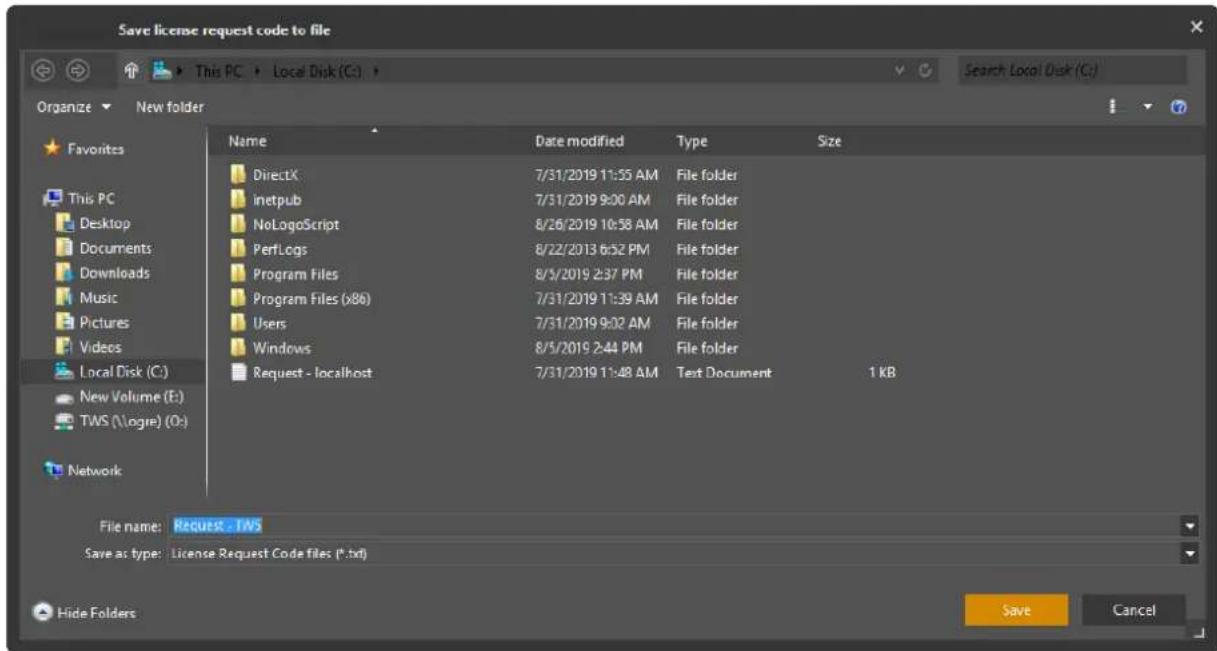Screen dimensions: 1217x651
Task: Select This PC in the sidebar
Action: pos(78,199)
